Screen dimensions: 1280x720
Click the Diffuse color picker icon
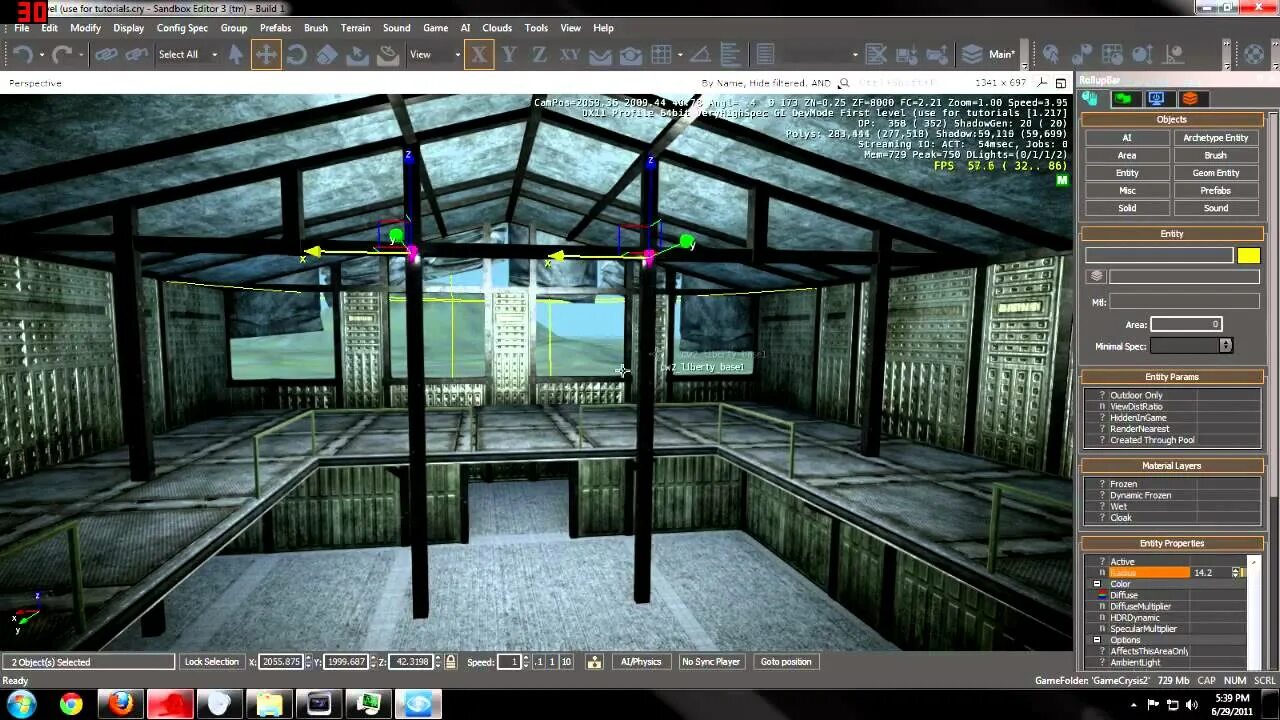(x=1102, y=595)
